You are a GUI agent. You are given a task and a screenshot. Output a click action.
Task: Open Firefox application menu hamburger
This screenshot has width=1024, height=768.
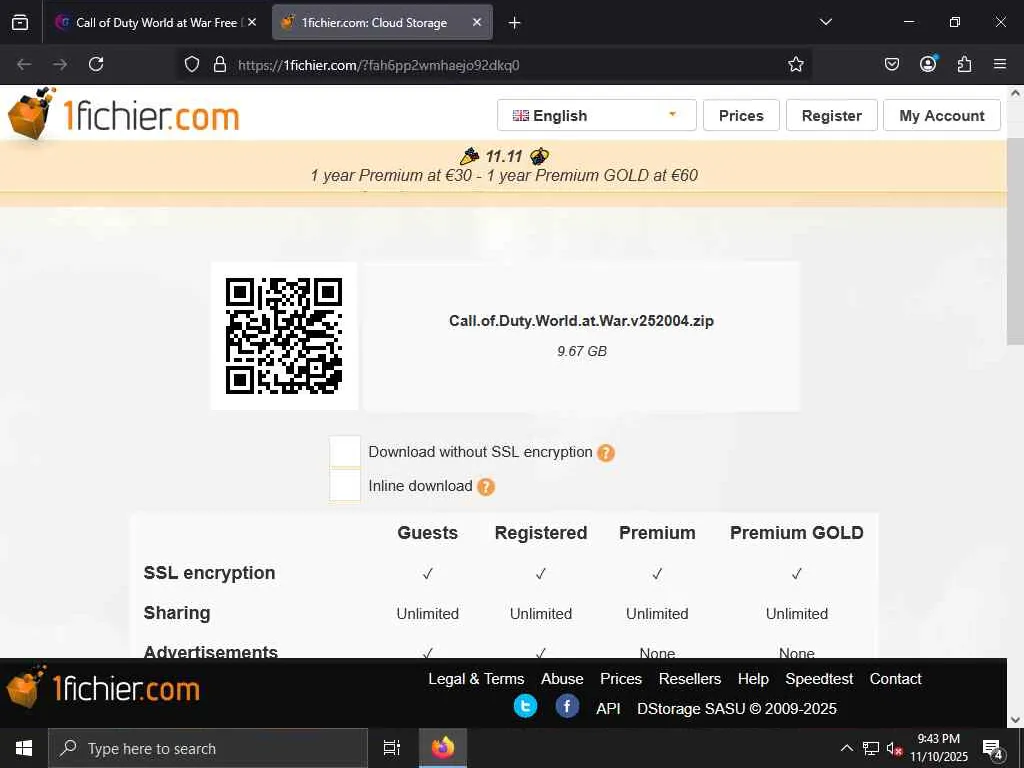(x=1000, y=64)
